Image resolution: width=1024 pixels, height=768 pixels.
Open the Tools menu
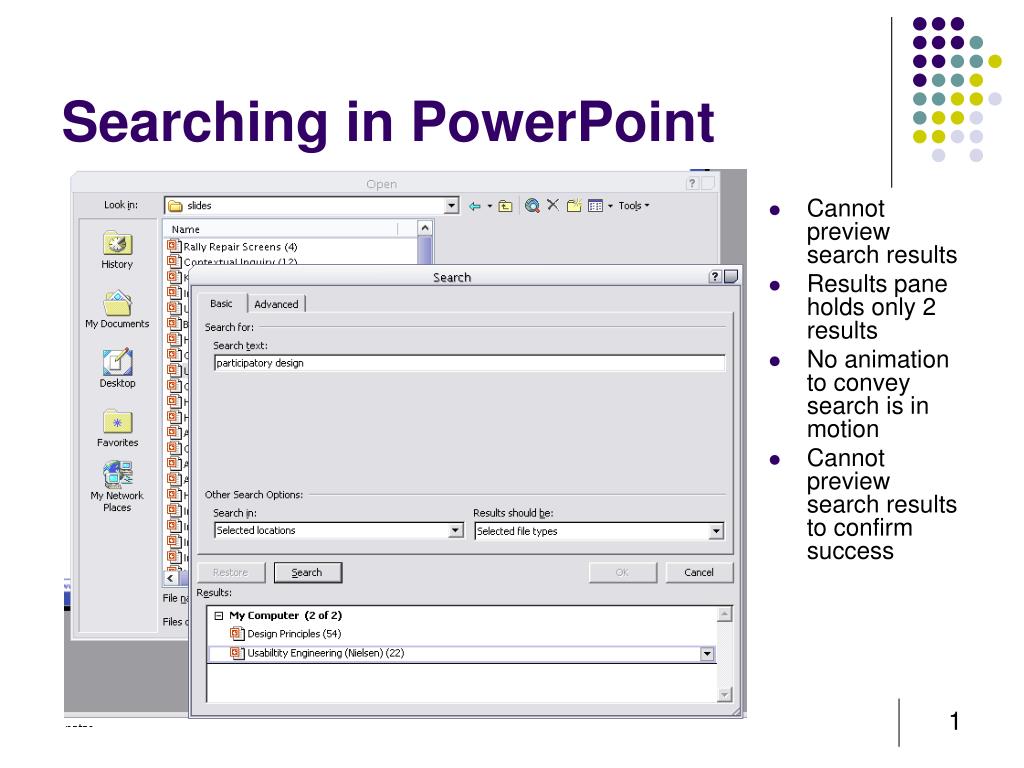pos(633,206)
